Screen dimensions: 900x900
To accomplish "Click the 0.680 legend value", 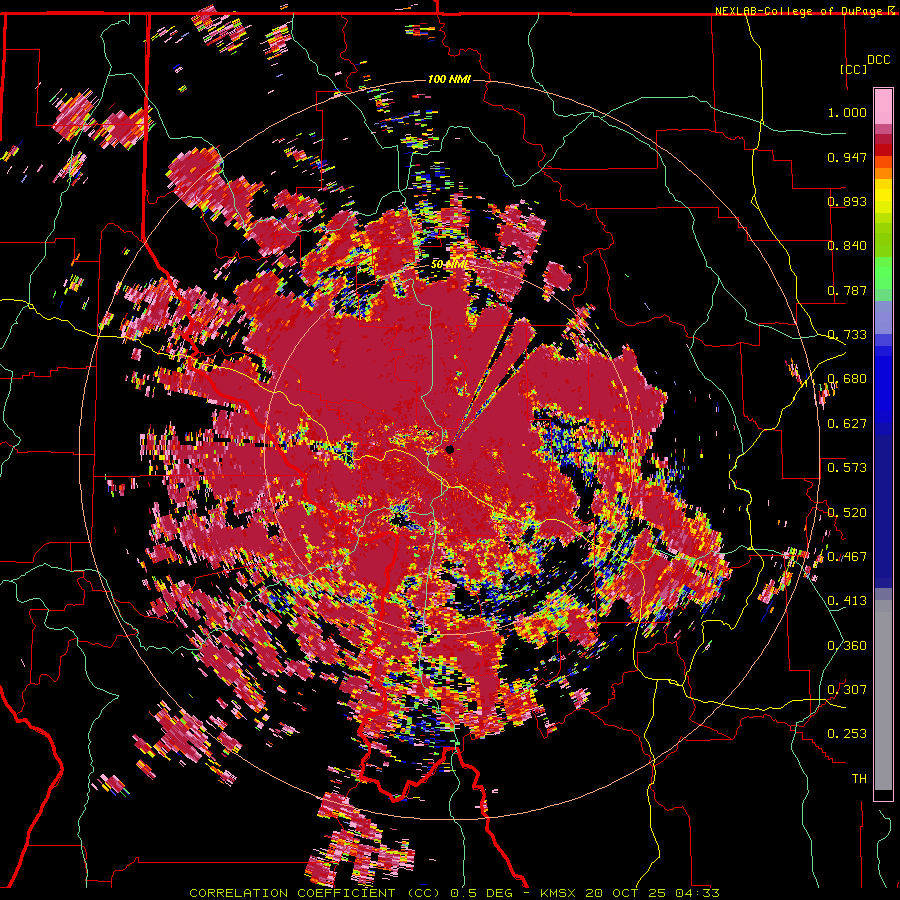I will (x=847, y=379).
